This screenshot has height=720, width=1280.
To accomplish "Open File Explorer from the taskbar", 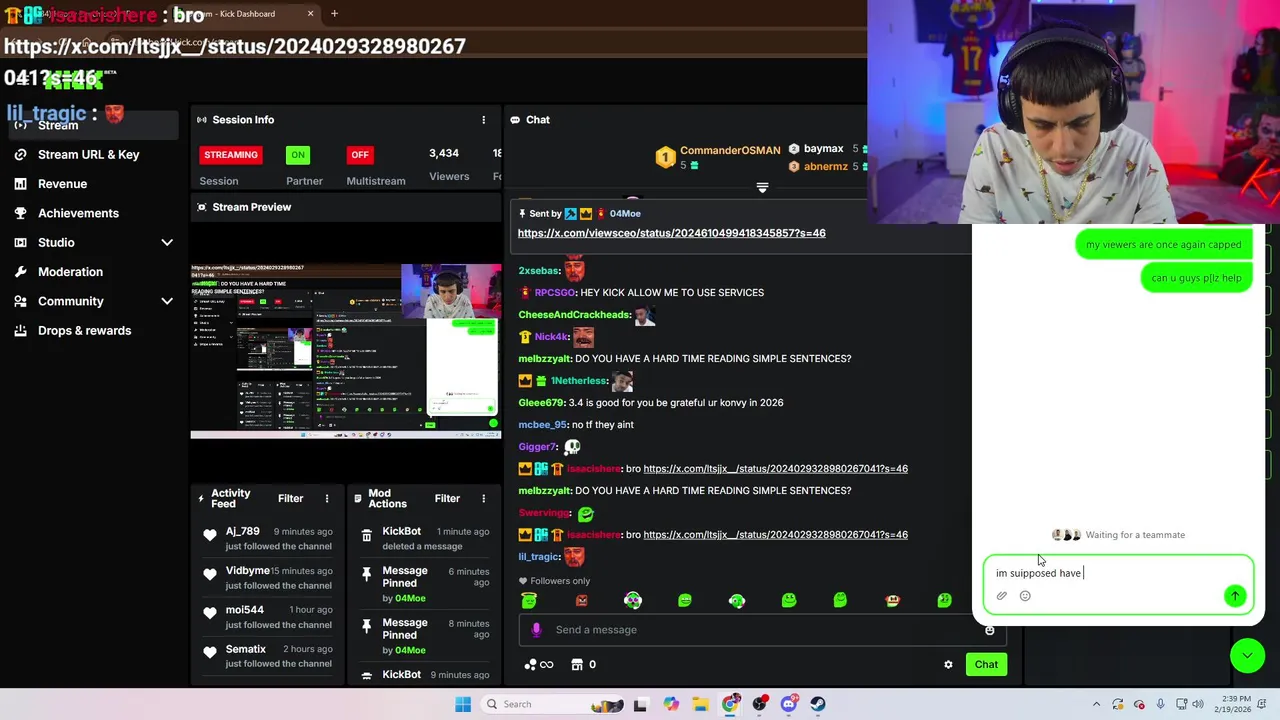I will coord(700,704).
